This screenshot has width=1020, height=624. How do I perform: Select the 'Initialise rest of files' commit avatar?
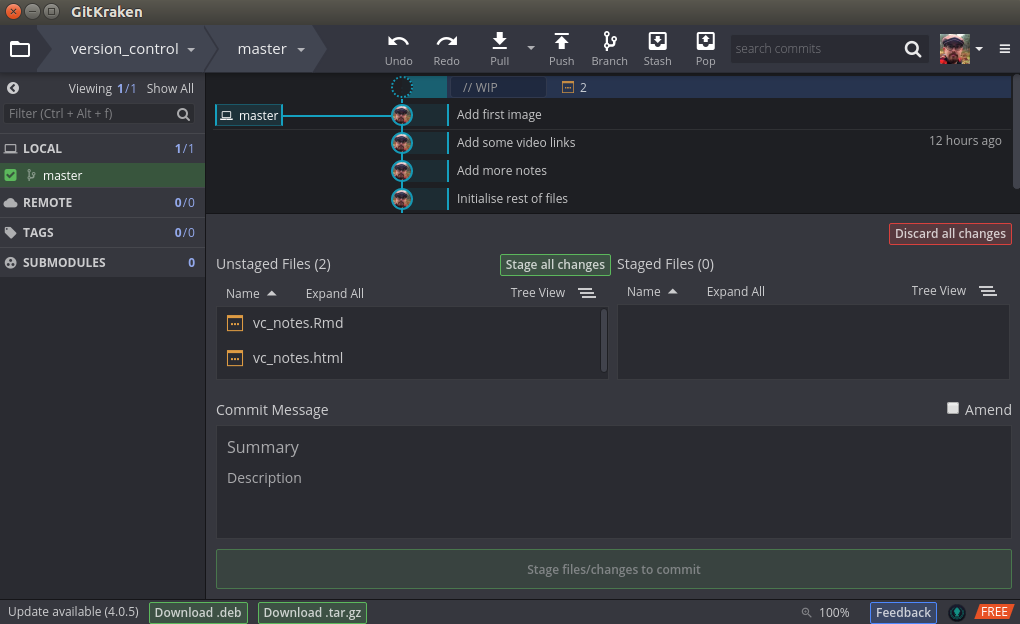(401, 198)
